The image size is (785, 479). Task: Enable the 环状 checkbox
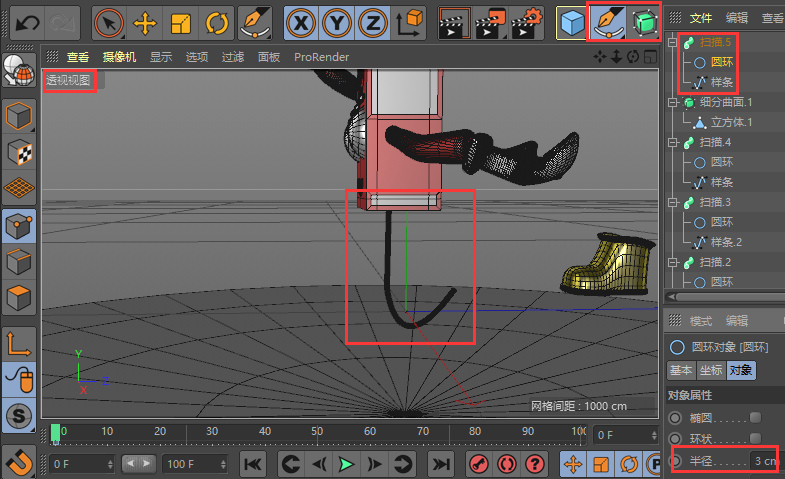tap(755, 438)
